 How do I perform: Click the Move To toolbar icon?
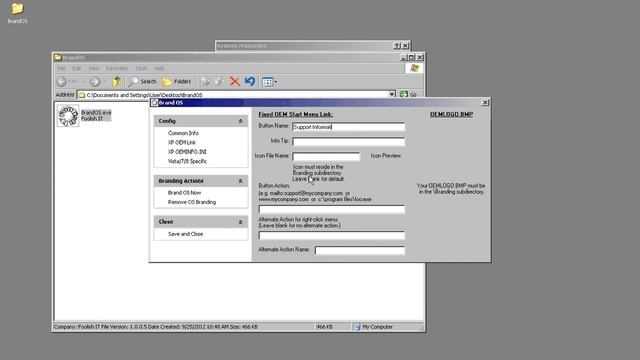(205, 82)
